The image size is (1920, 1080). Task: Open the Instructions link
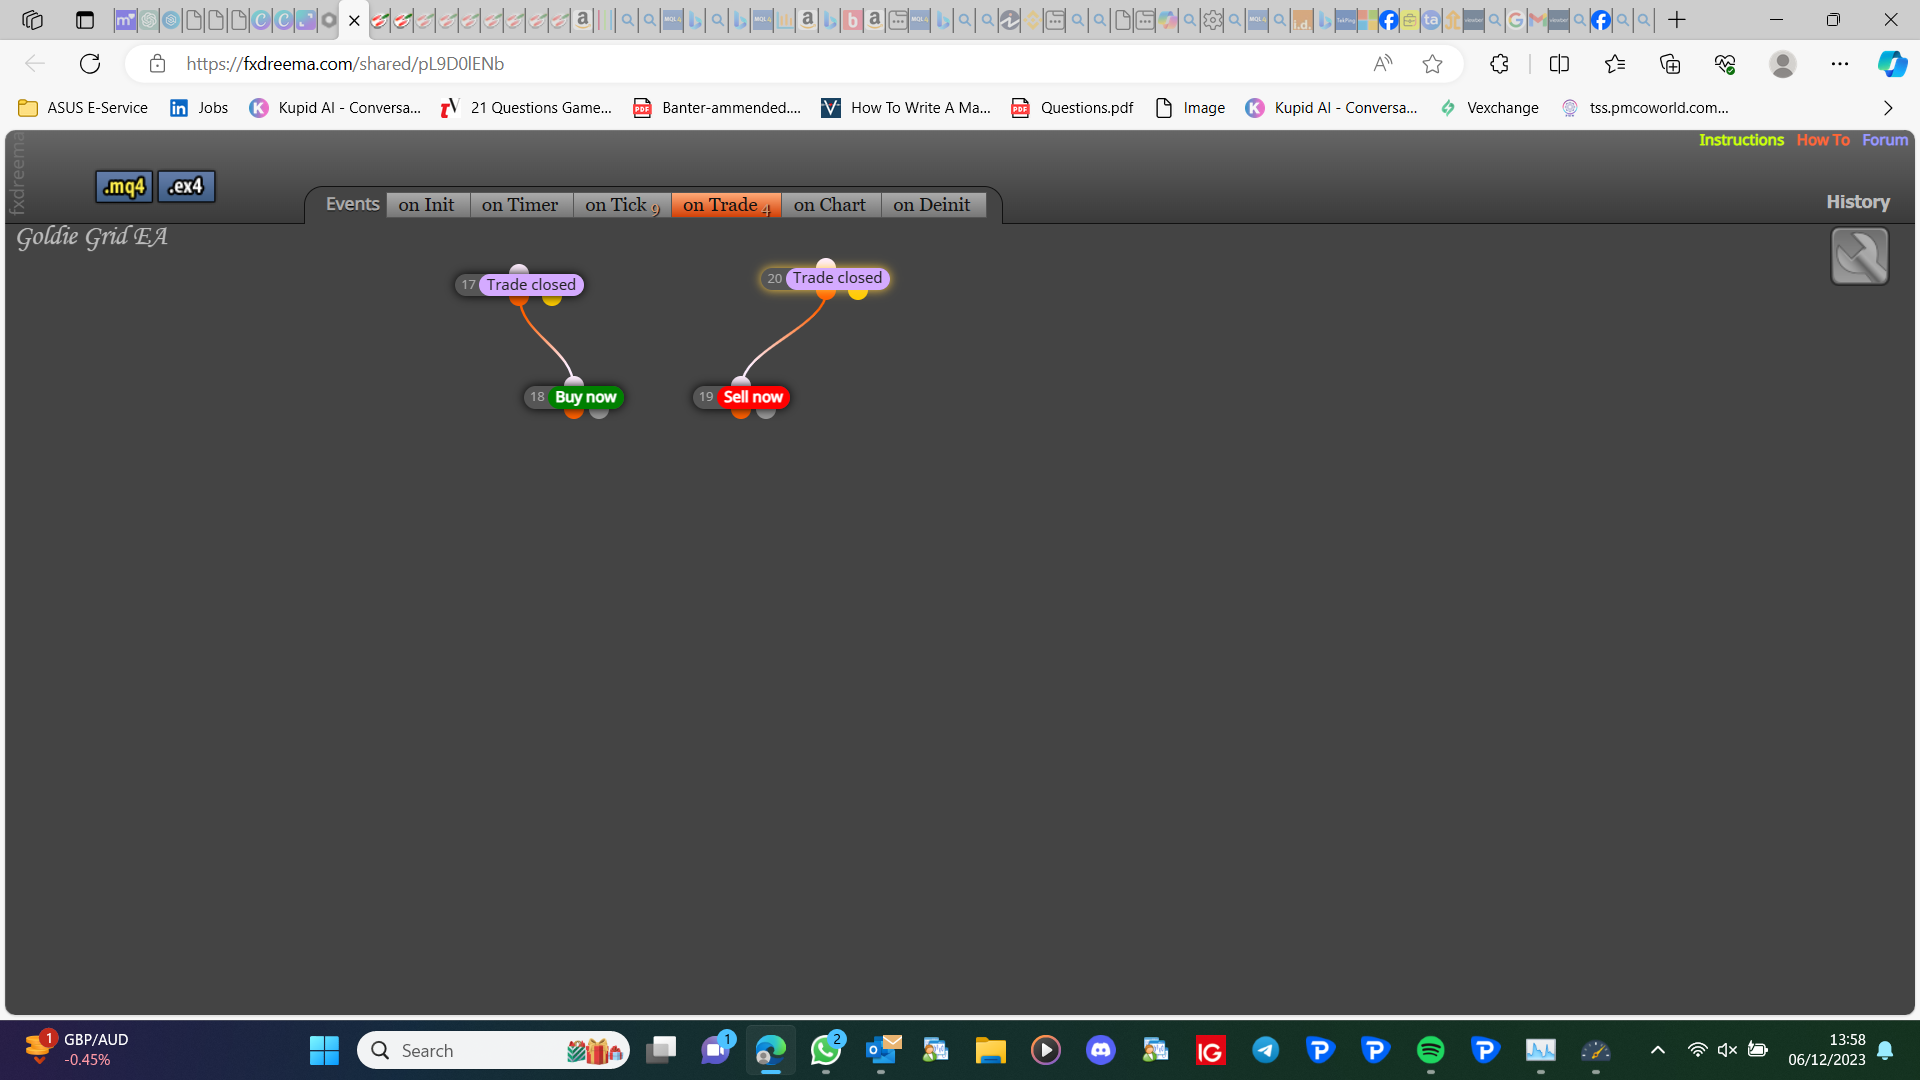click(1741, 140)
